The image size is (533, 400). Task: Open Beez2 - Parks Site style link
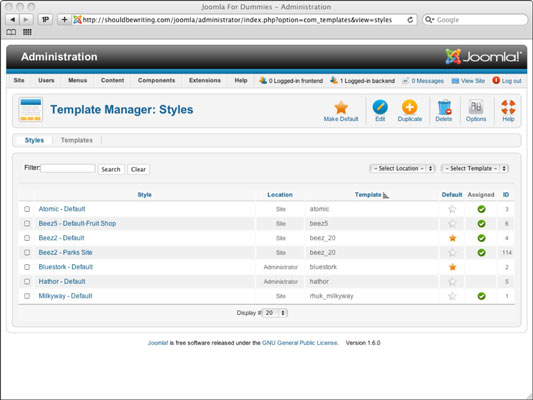point(65,253)
